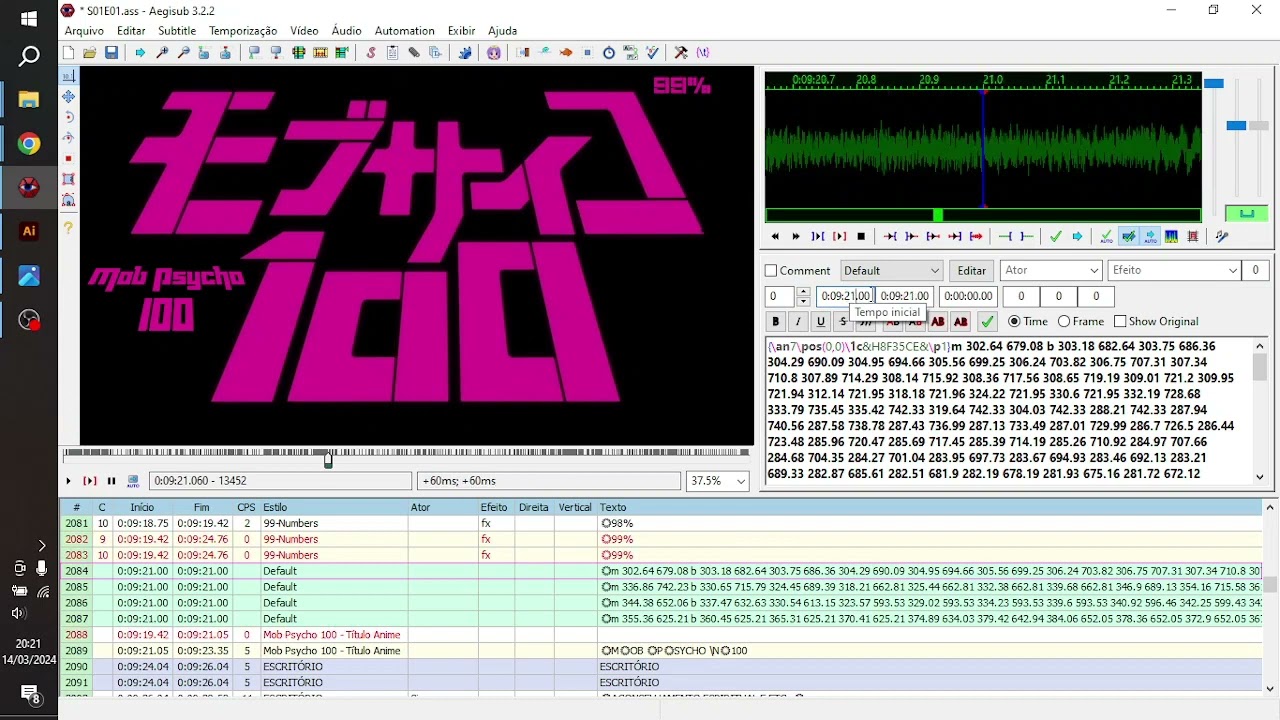Image resolution: width=1280 pixels, height=720 pixels.
Task: Open the Shift Times toolbar icon
Action: click(521, 52)
